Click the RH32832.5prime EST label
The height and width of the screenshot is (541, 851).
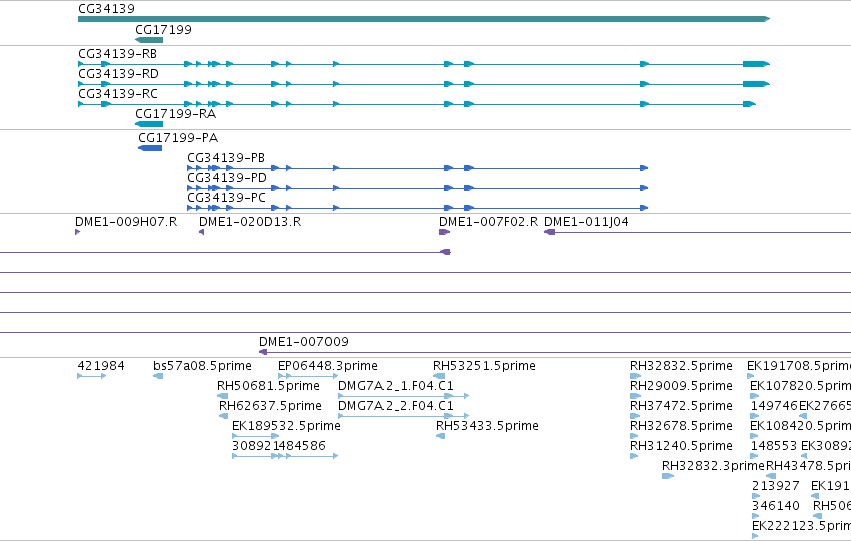(x=681, y=365)
